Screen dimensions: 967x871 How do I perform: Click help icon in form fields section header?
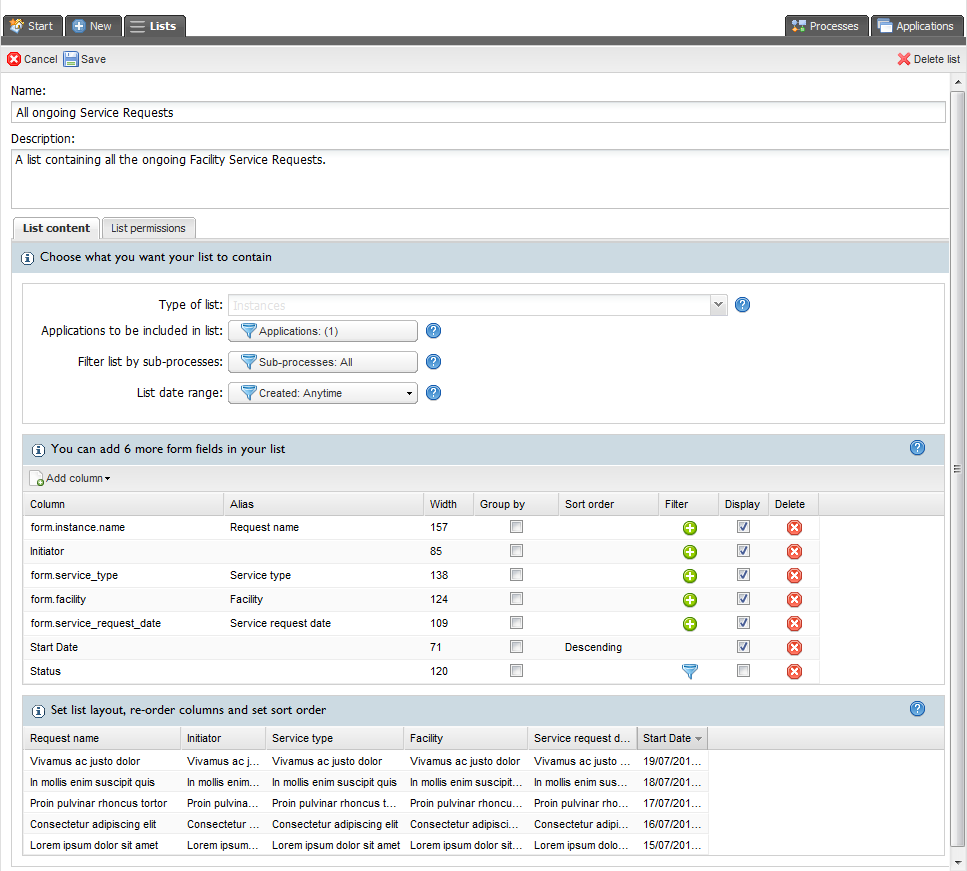pyautogui.click(x=917, y=448)
